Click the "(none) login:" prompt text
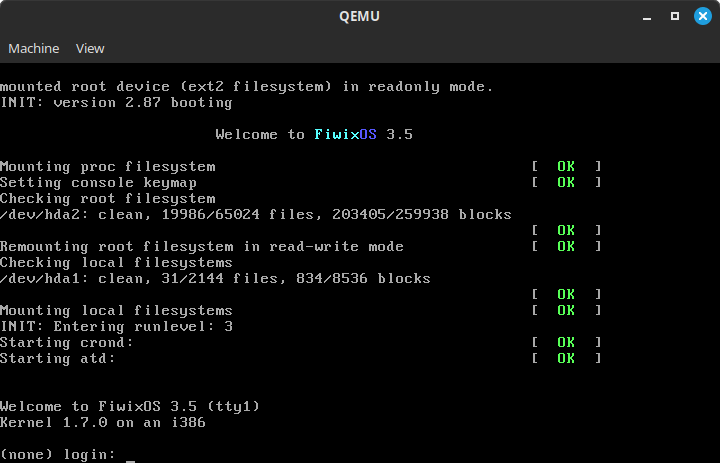720x463 pixels. pyautogui.click(x=57, y=454)
